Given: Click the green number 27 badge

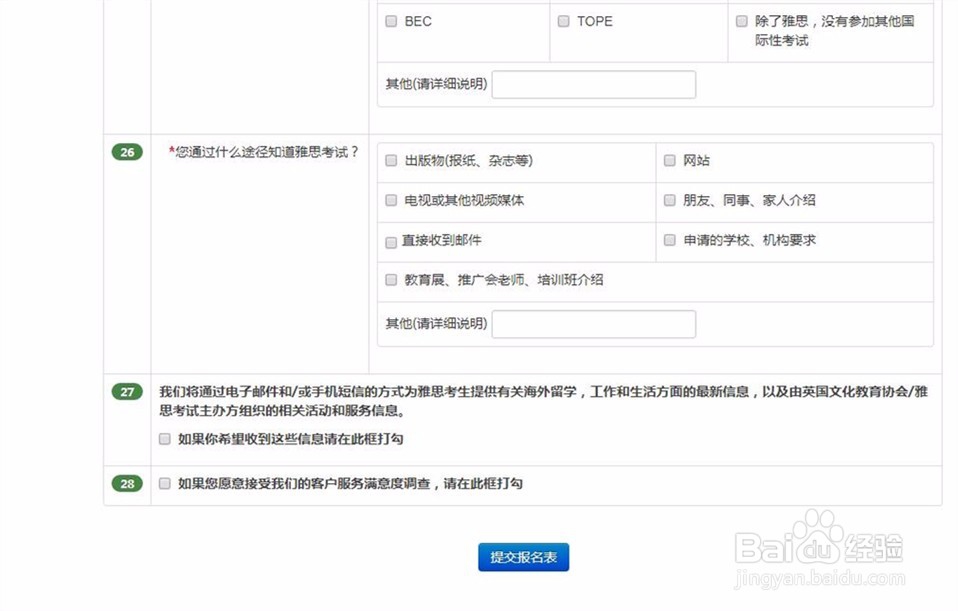Looking at the screenshot, I should coord(127,392).
